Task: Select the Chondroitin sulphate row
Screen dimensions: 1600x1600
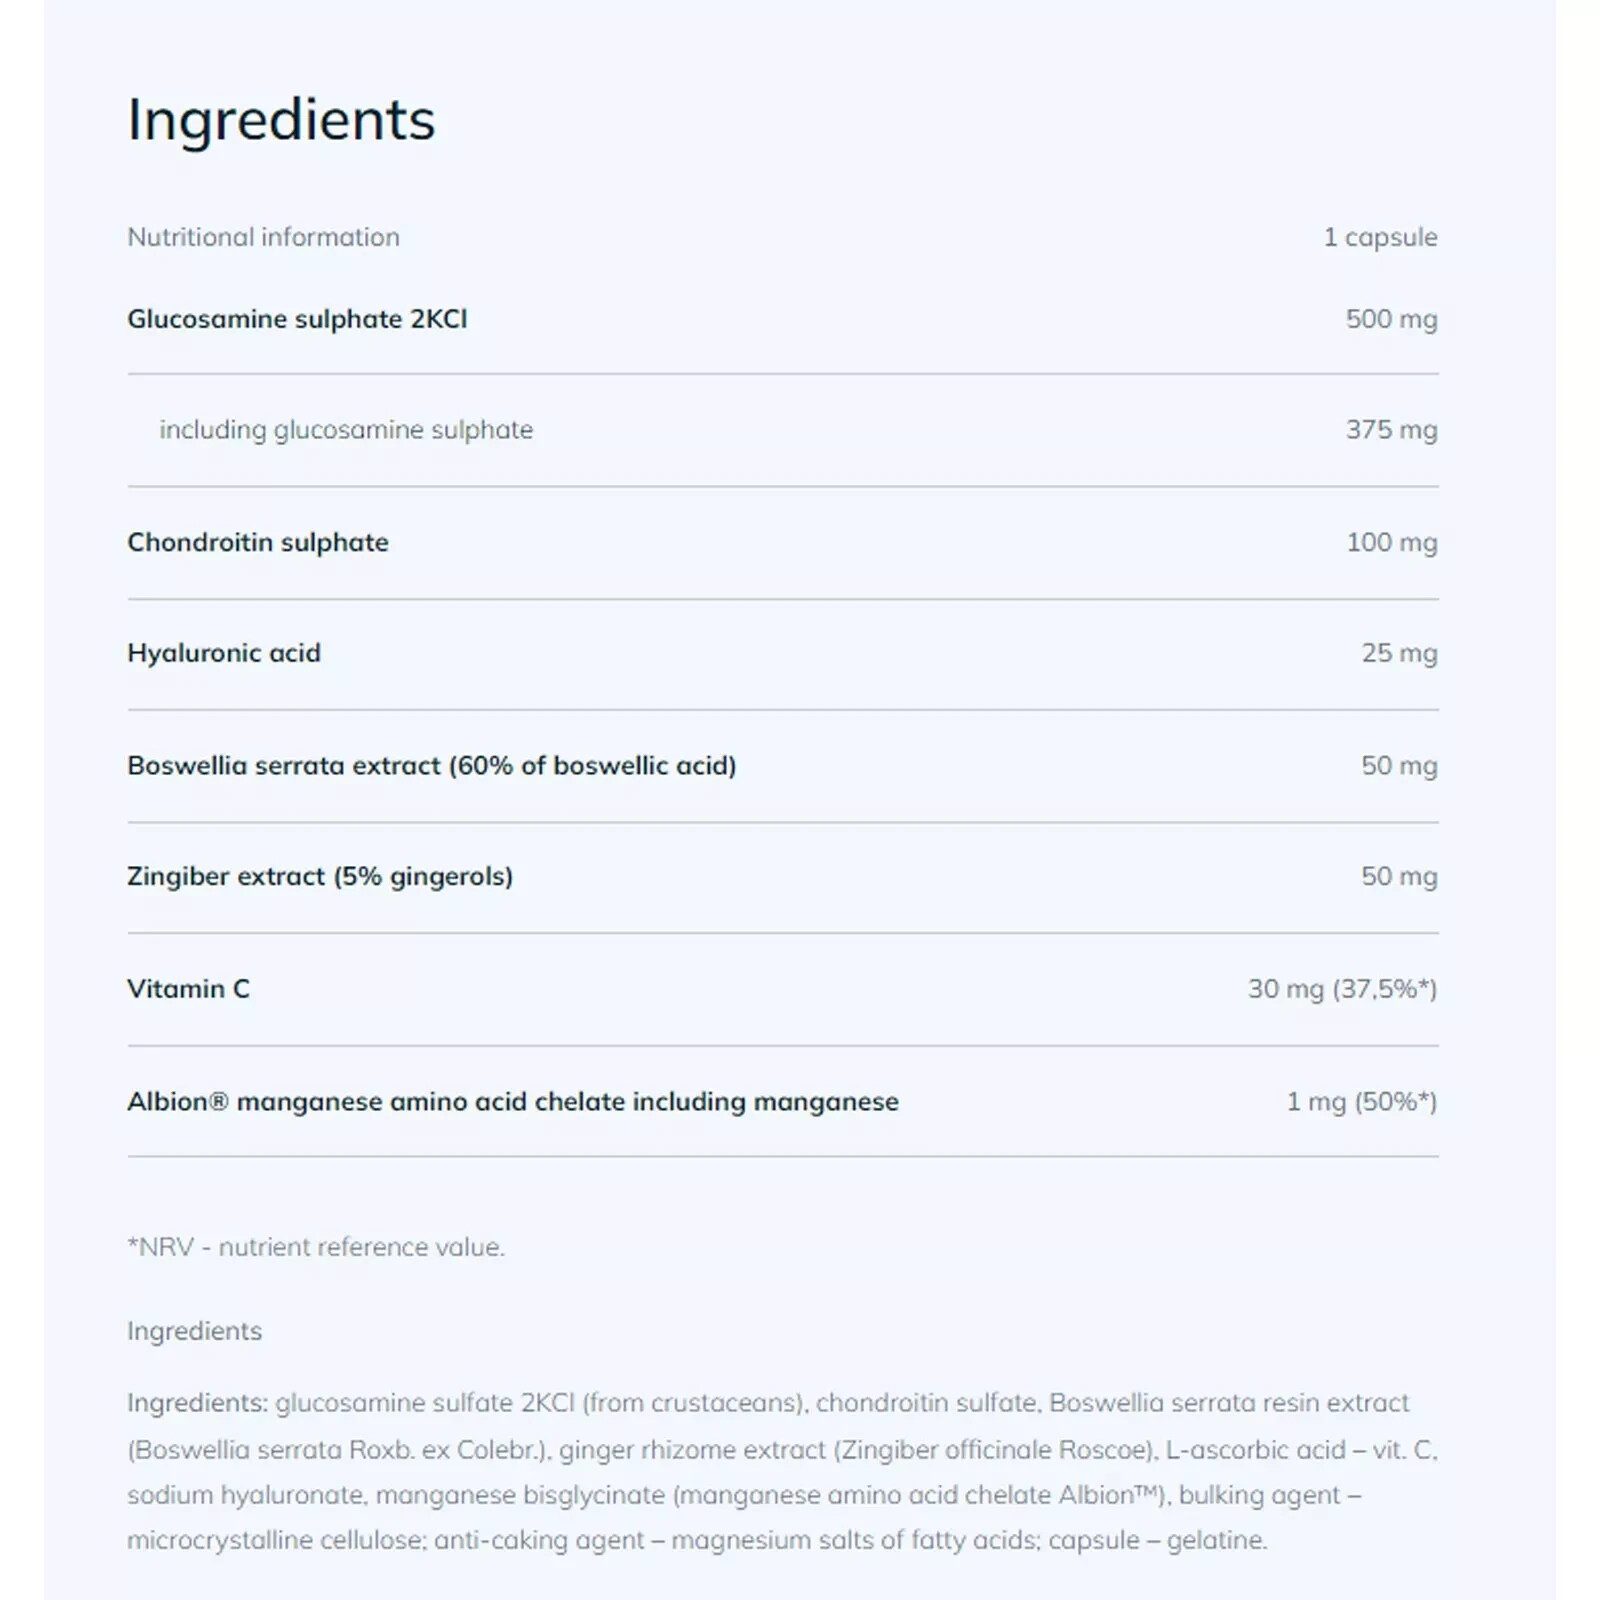Action: click(783, 543)
